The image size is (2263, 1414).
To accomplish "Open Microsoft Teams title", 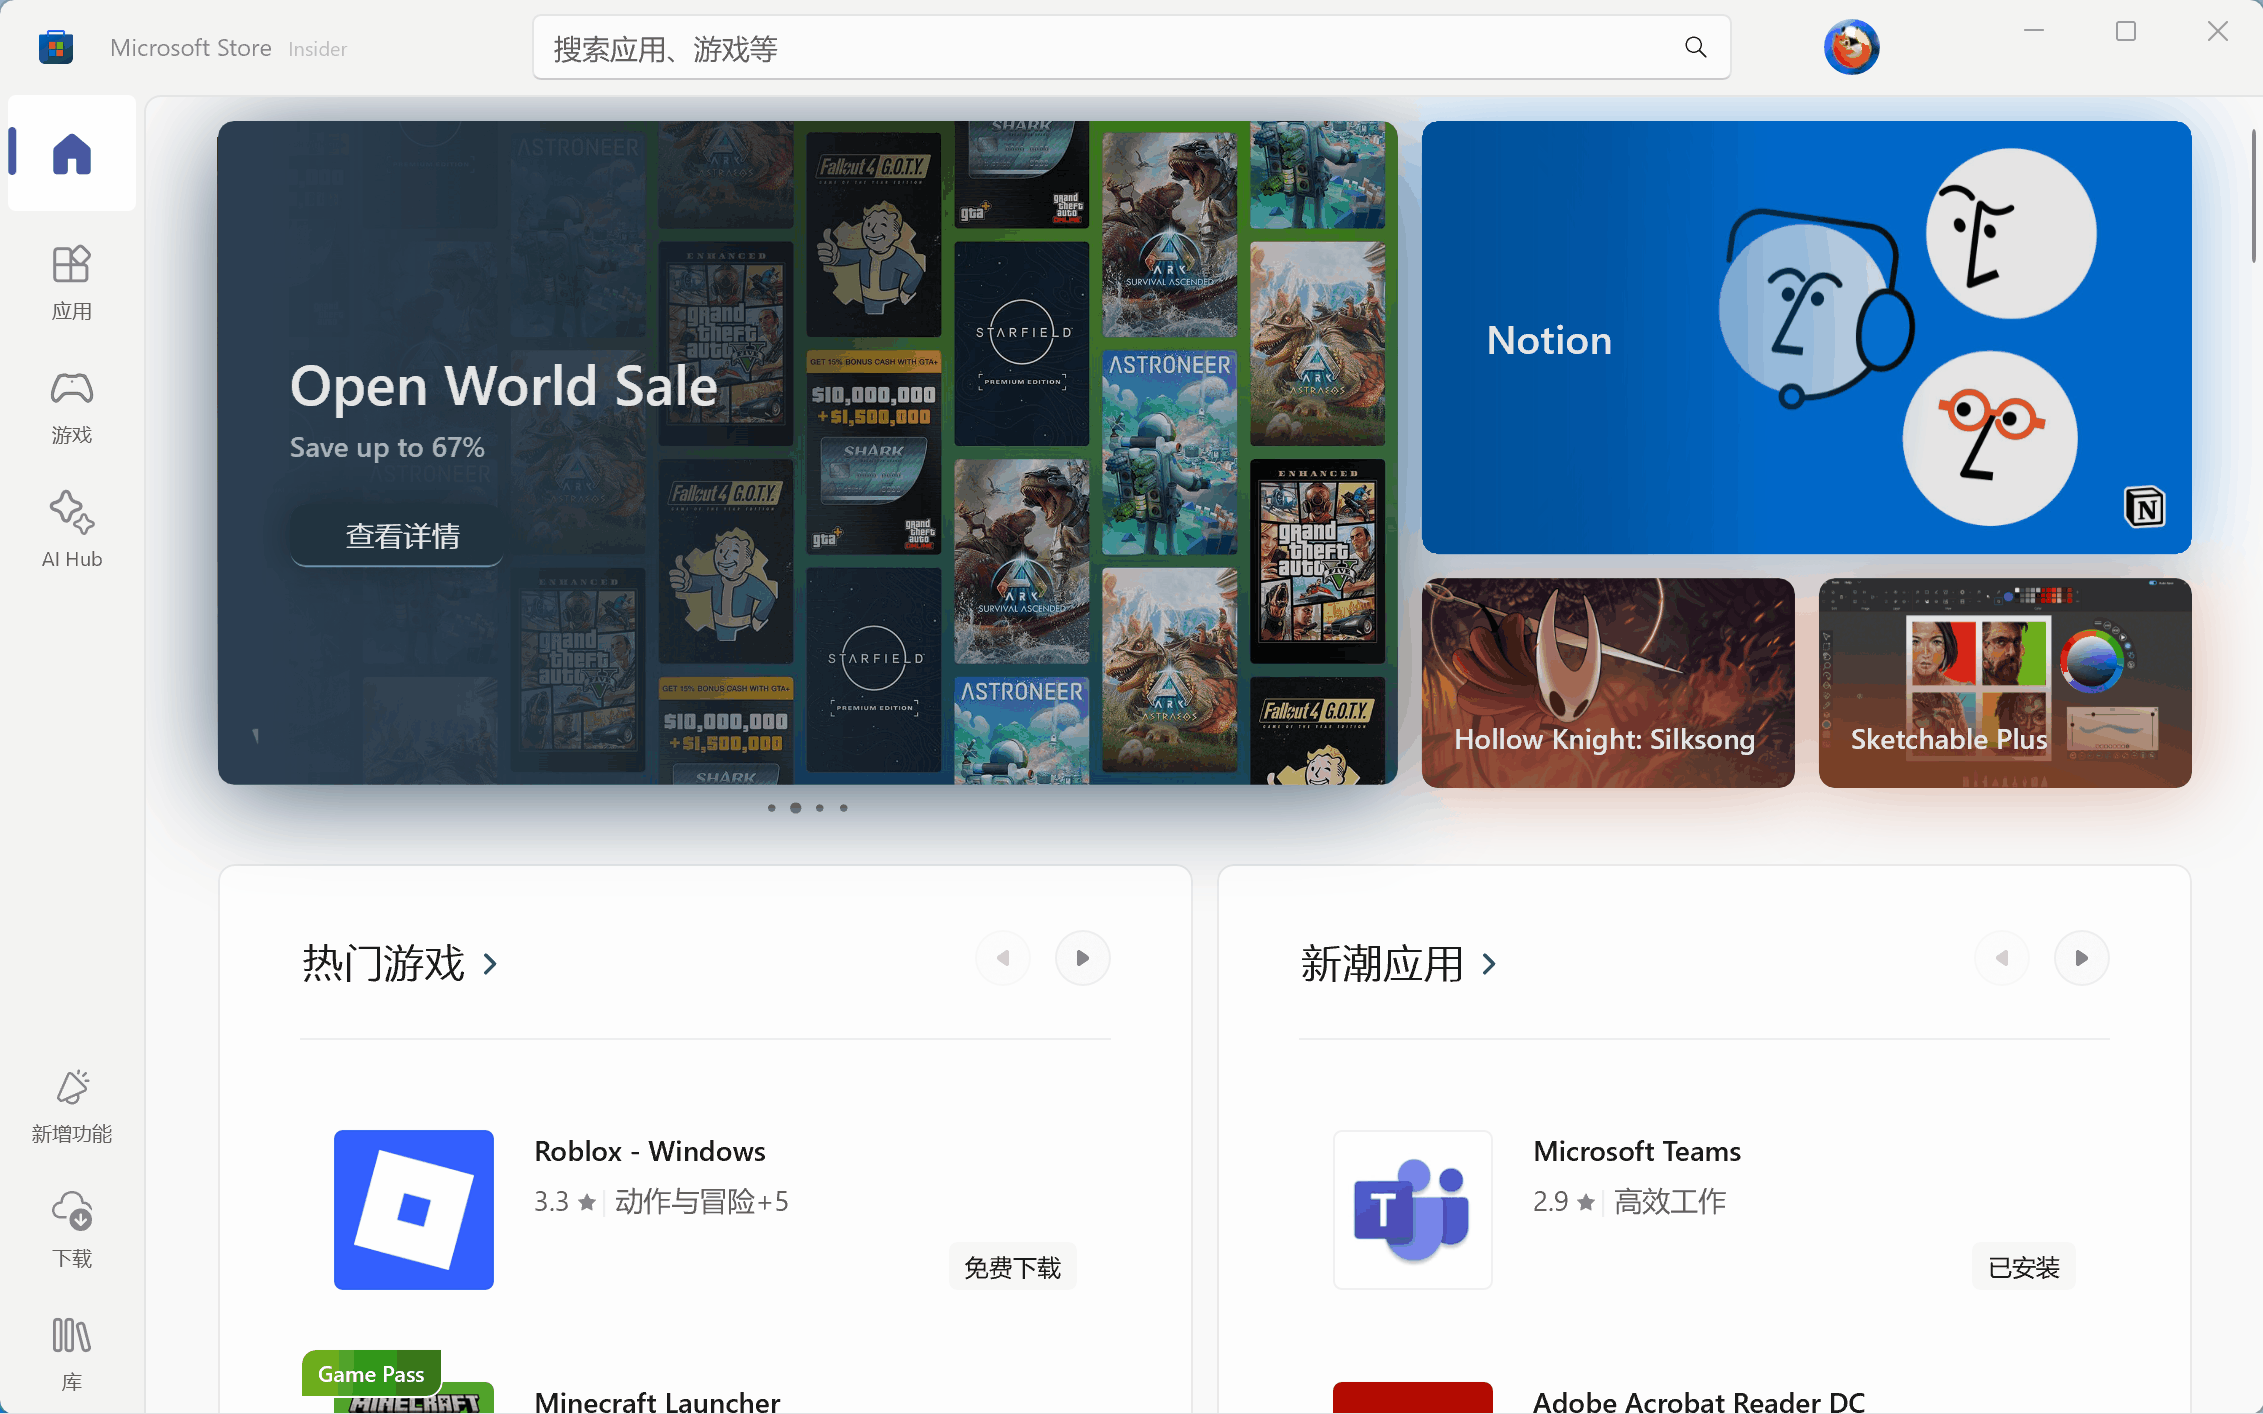I will pos(1637,1151).
